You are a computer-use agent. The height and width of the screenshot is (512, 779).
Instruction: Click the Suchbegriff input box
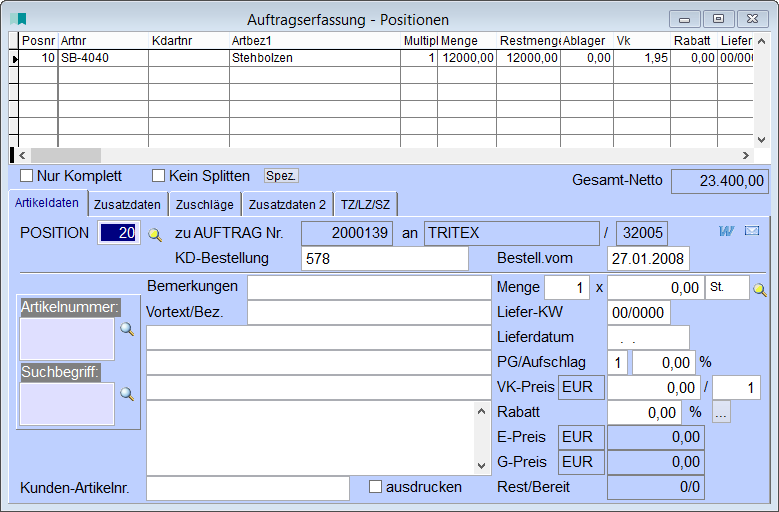click(x=67, y=404)
